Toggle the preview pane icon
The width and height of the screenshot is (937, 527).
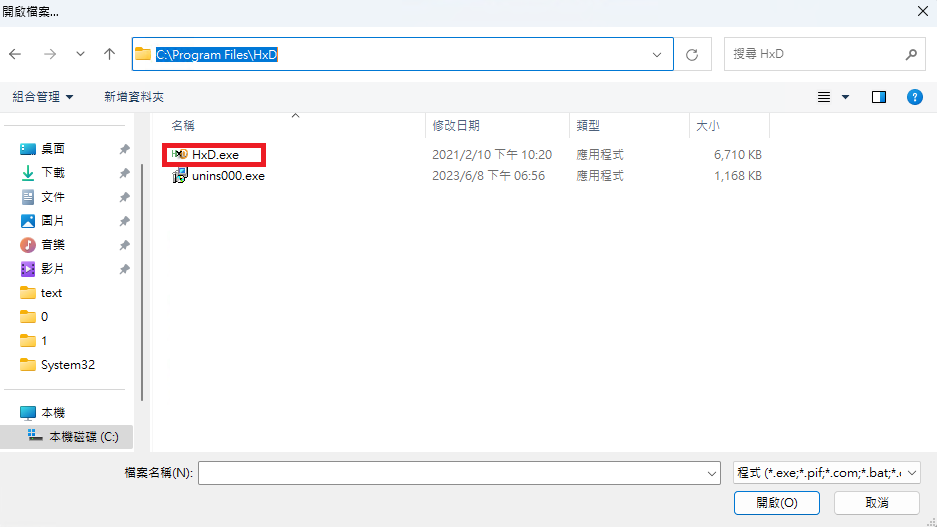pyautogui.click(x=878, y=97)
